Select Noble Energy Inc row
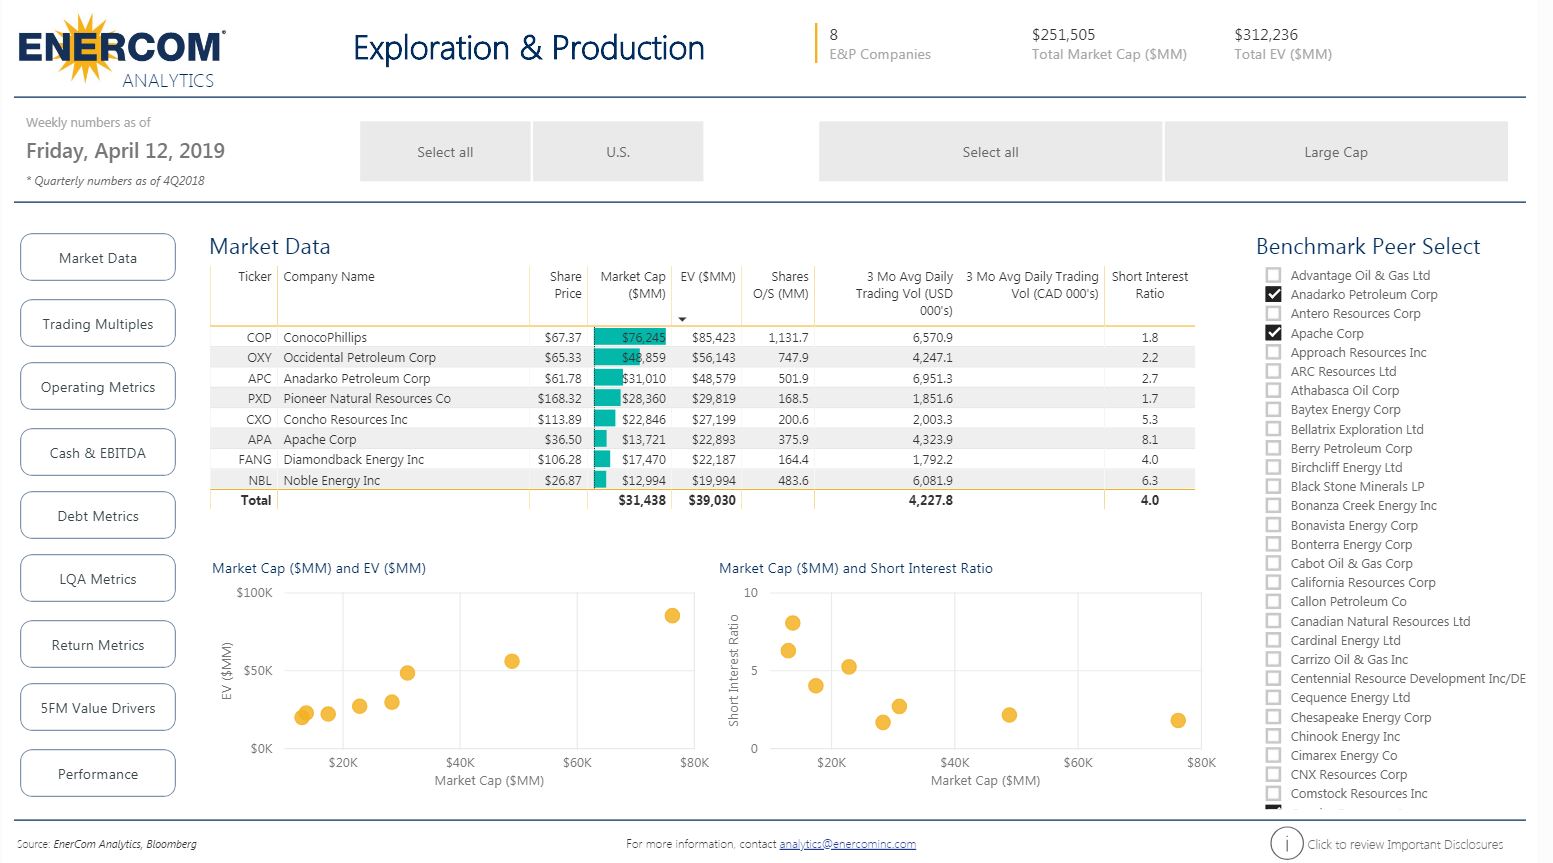The image size is (1553, 863). click(x=331, y=480)
